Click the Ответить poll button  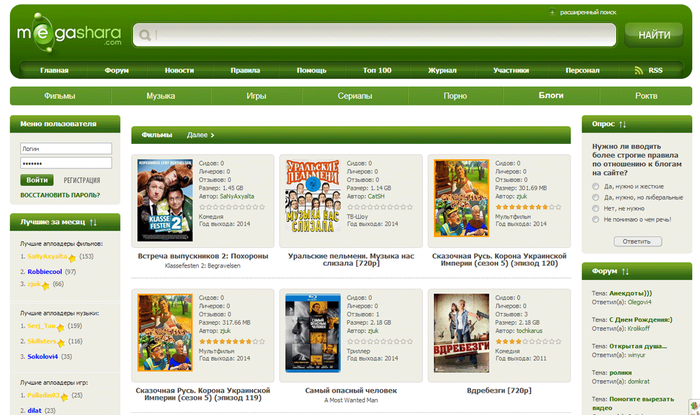pos(638,241)
